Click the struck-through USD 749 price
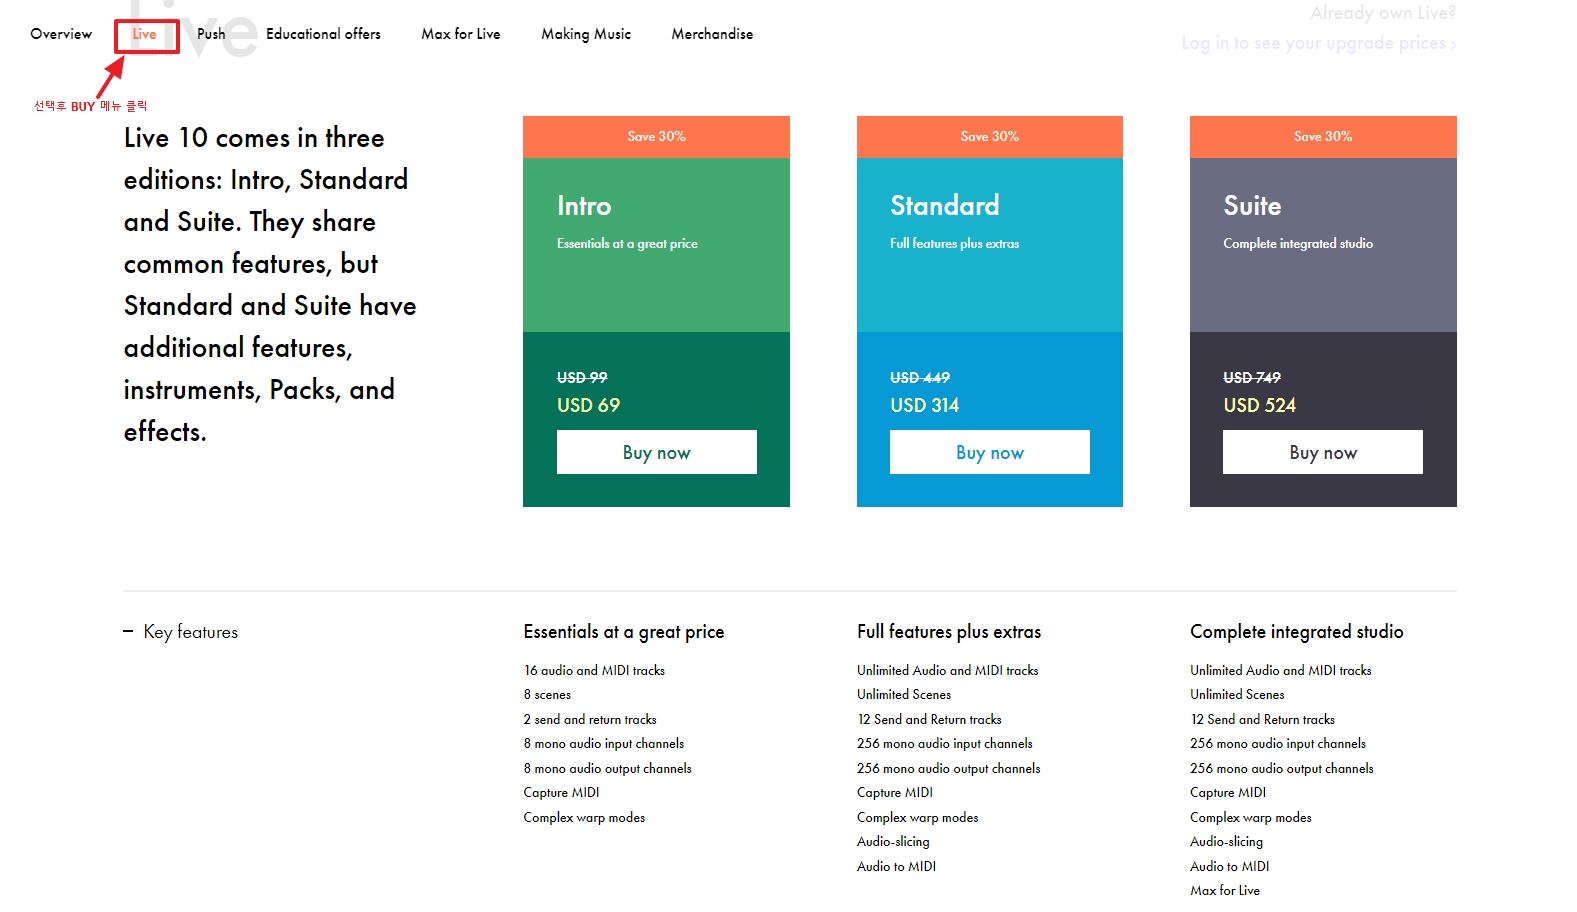This screenshot has height=912, width=1577. click(1252, 378)
